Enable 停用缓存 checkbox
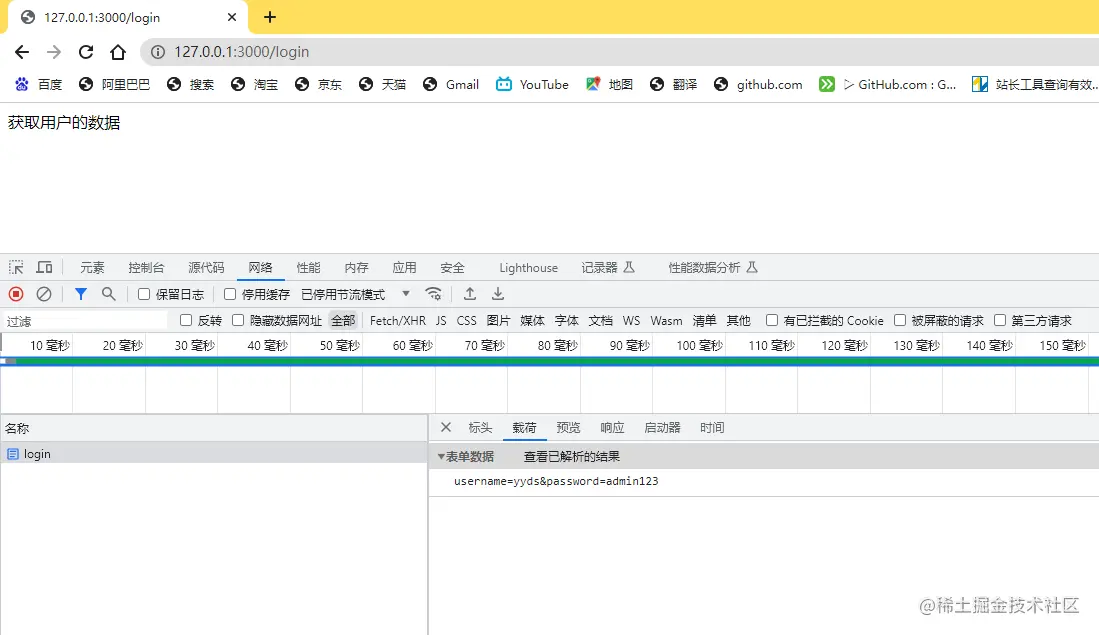1099x635 pixels. [x=230, y=294]
